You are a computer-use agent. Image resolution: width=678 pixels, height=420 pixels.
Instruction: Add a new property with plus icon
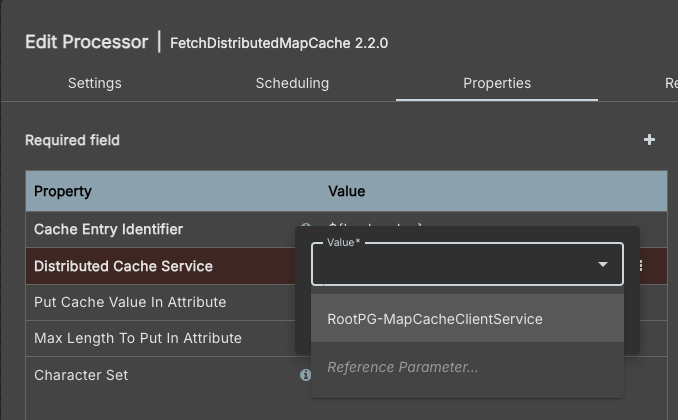point(649,140)
